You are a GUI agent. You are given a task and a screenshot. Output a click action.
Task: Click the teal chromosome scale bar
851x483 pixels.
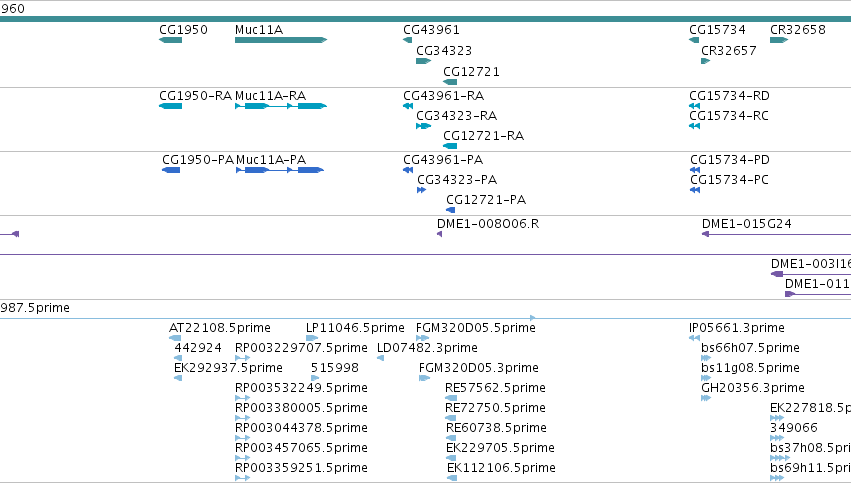pyautogui.click(x=426, y=20)
